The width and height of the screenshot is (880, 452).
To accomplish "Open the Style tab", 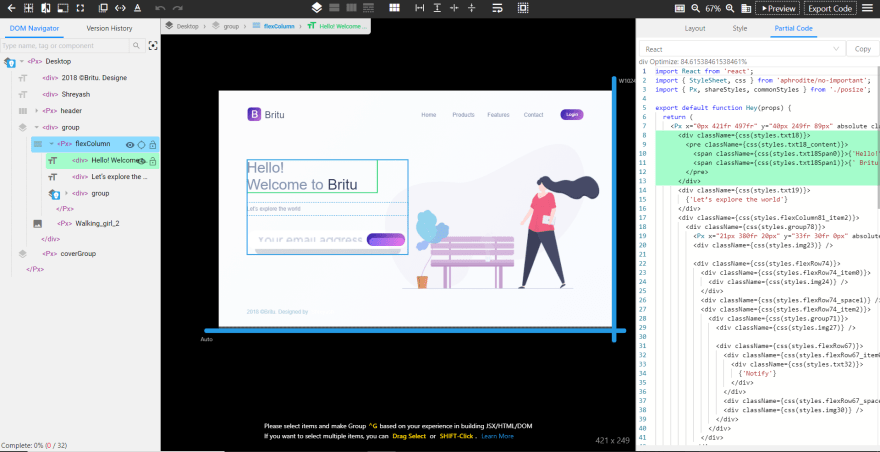I will (x=740, y=29).
